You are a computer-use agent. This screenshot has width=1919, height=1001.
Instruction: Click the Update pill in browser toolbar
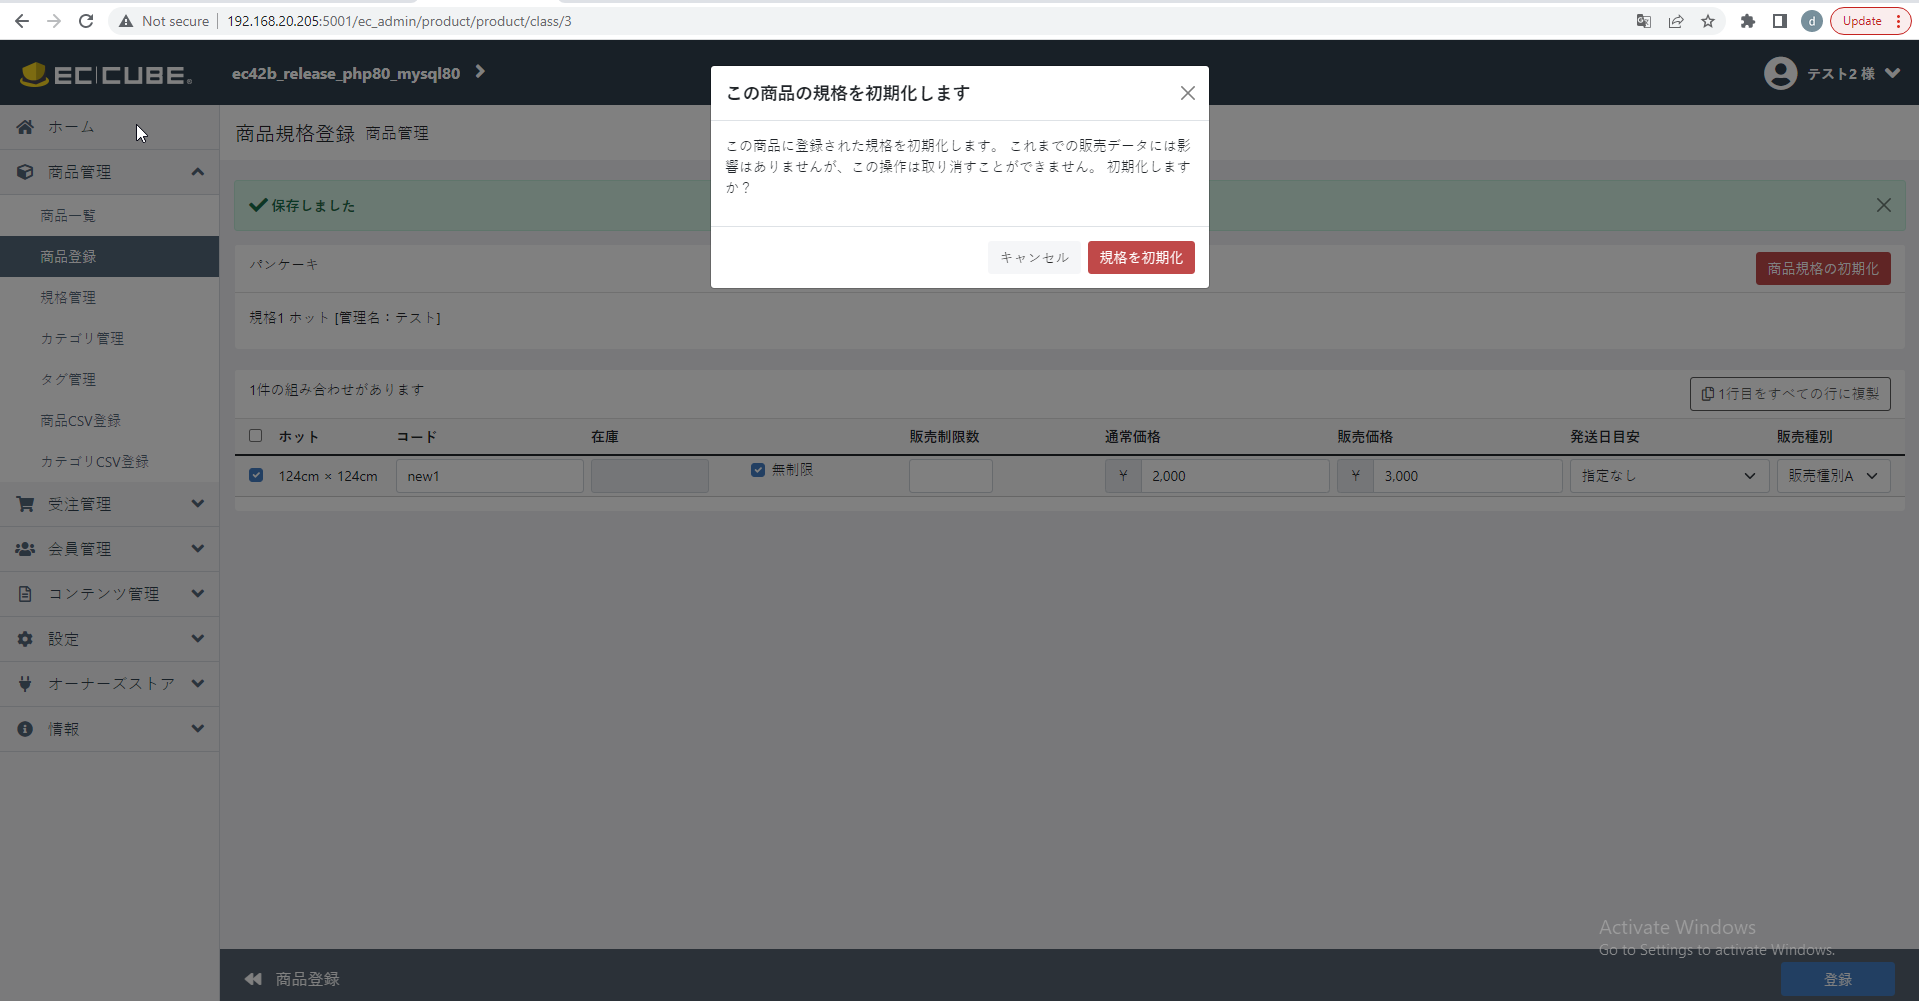tap(1861, 20)
